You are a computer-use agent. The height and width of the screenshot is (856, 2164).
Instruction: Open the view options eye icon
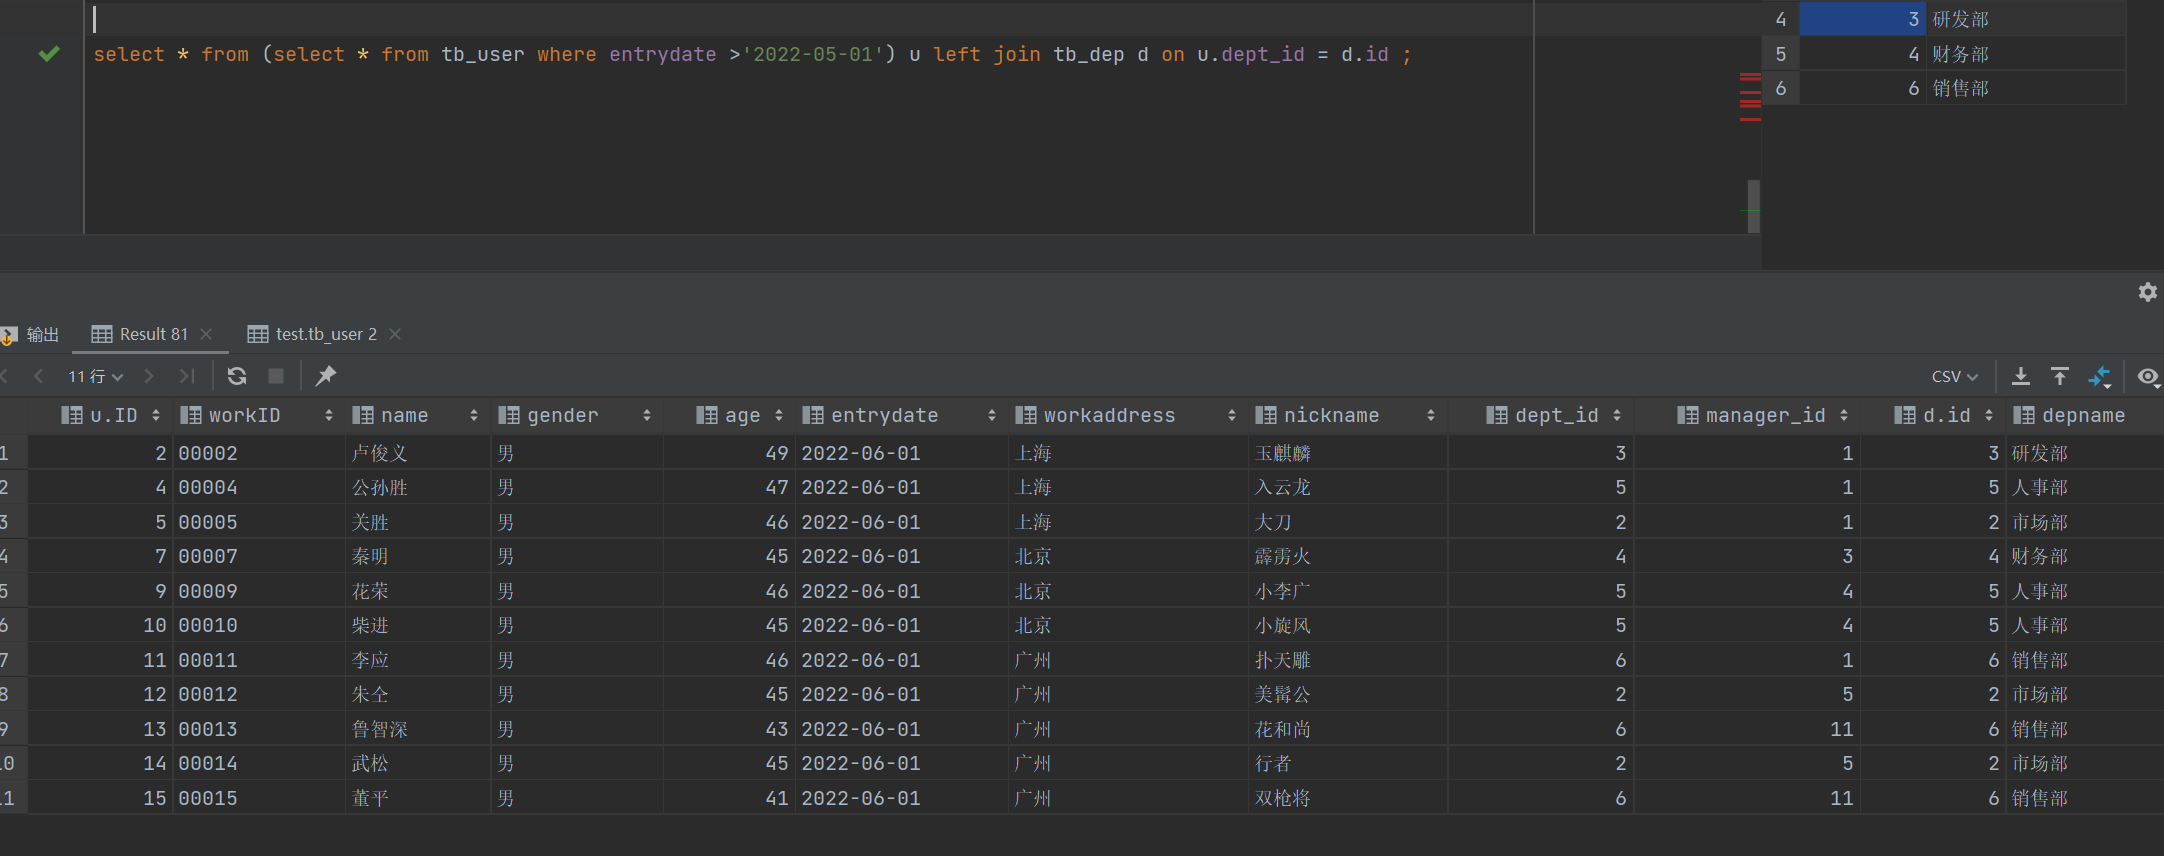2148,377
